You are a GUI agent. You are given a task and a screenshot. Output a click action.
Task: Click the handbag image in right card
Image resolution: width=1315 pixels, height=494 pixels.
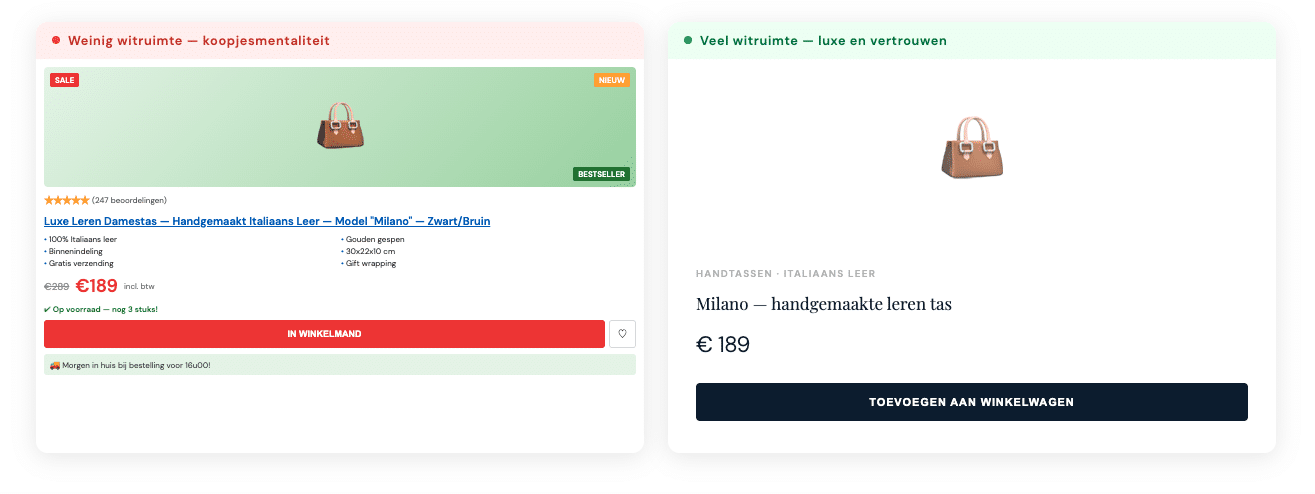click(971, 147)
